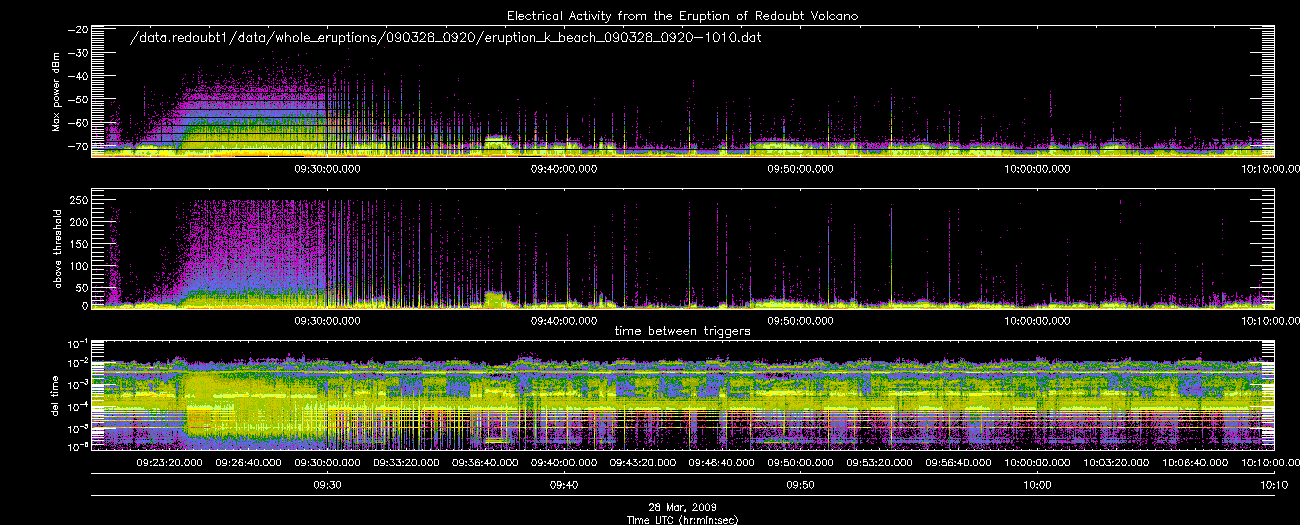Click the 09:23:20.000 time tick label

click(170, 463)
